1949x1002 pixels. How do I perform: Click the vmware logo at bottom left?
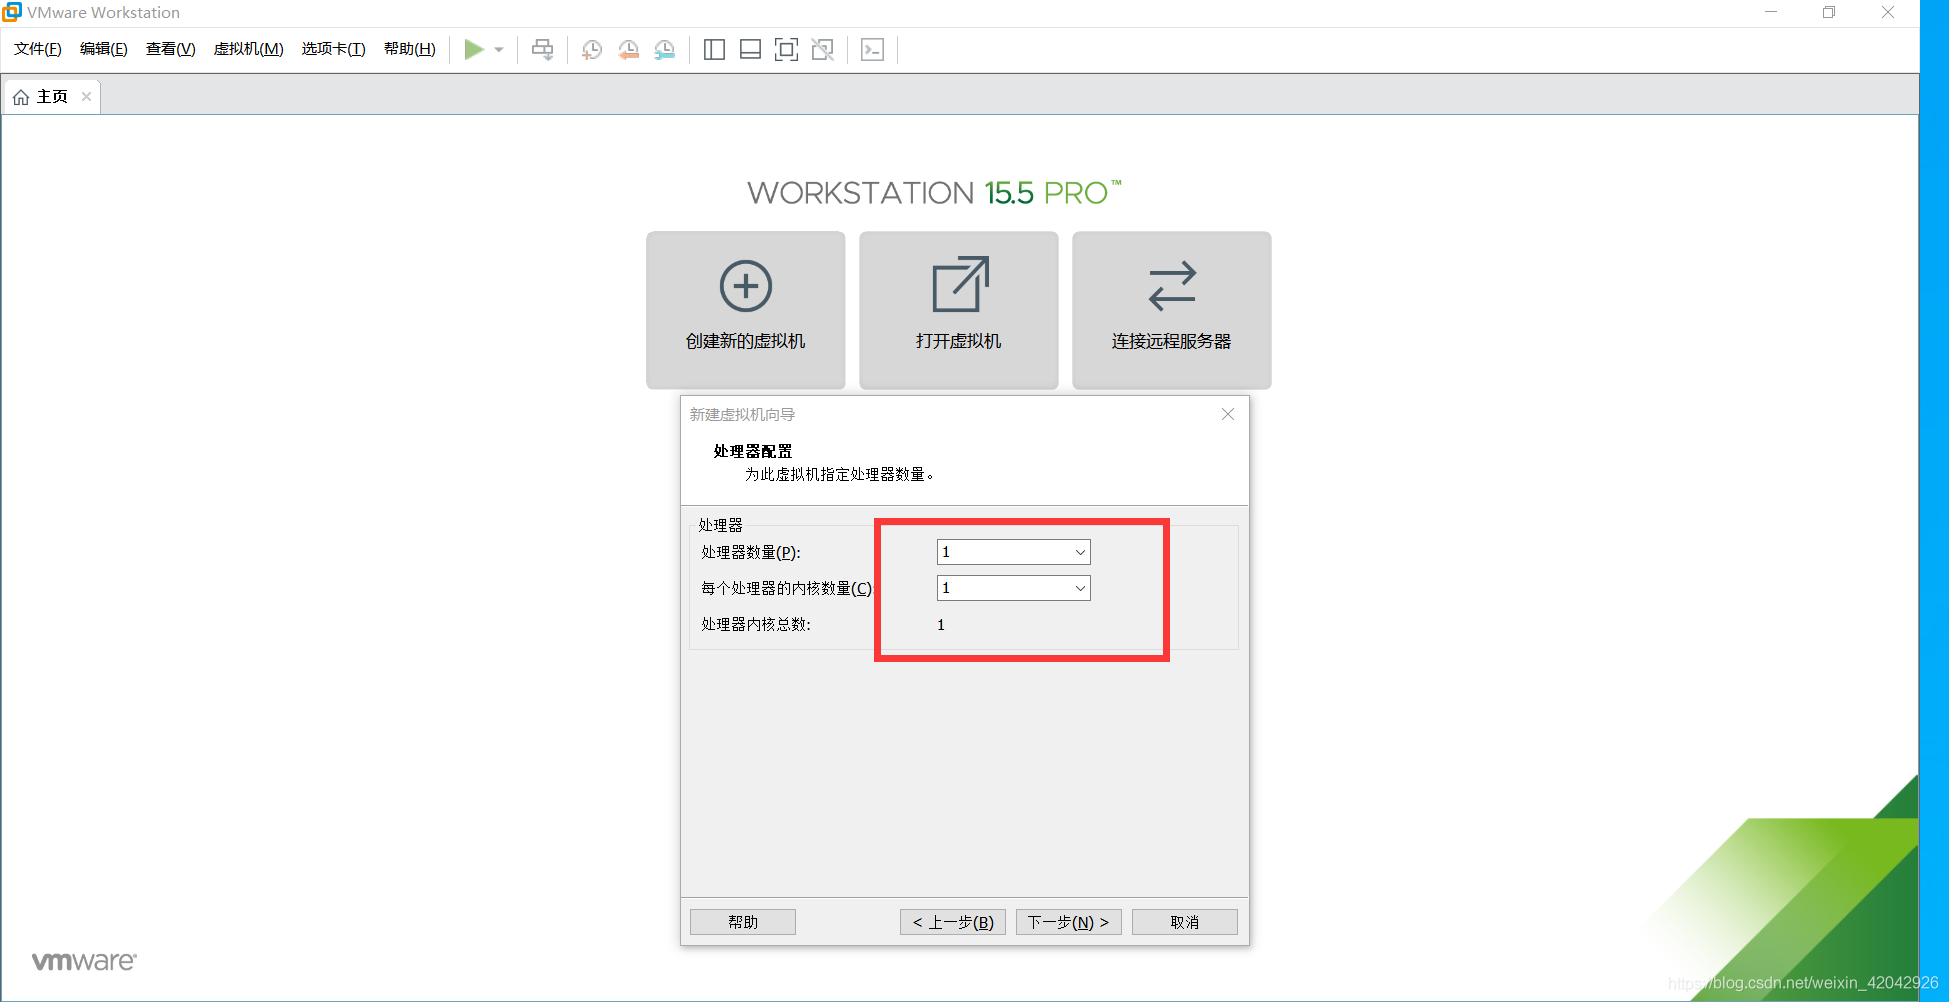coord(84,961)
